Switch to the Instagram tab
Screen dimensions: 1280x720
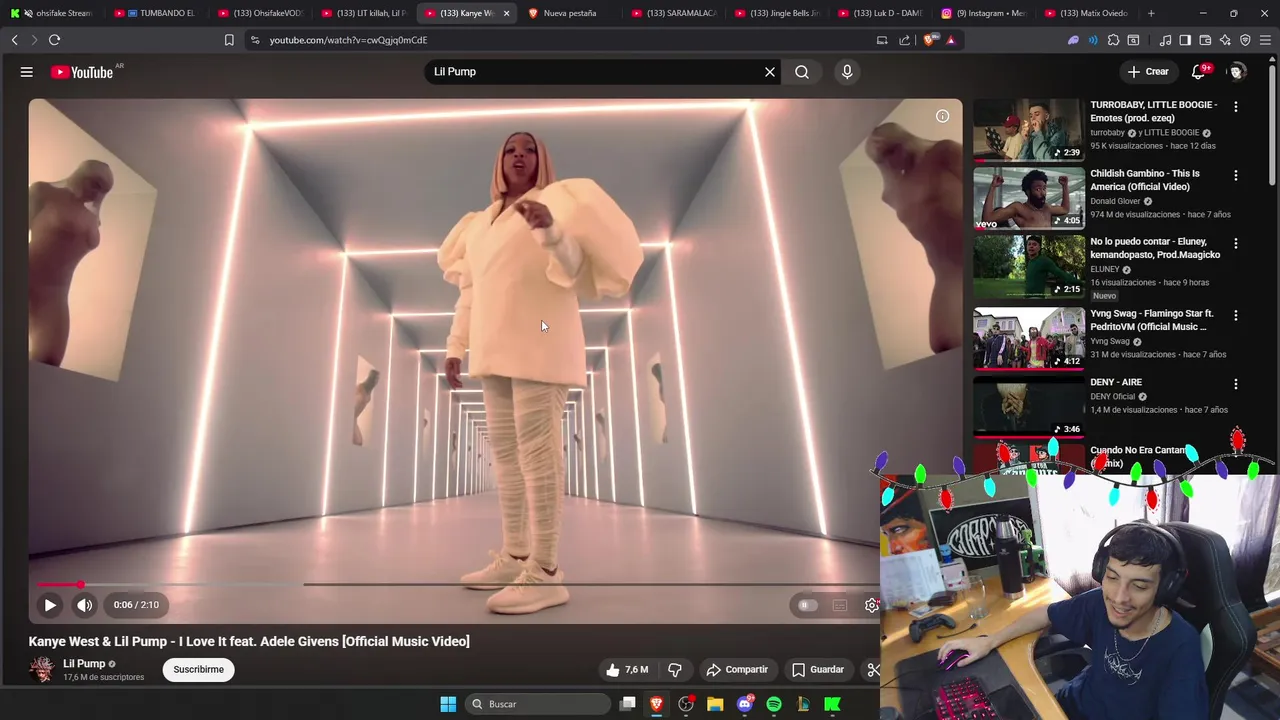click(984, 13)
